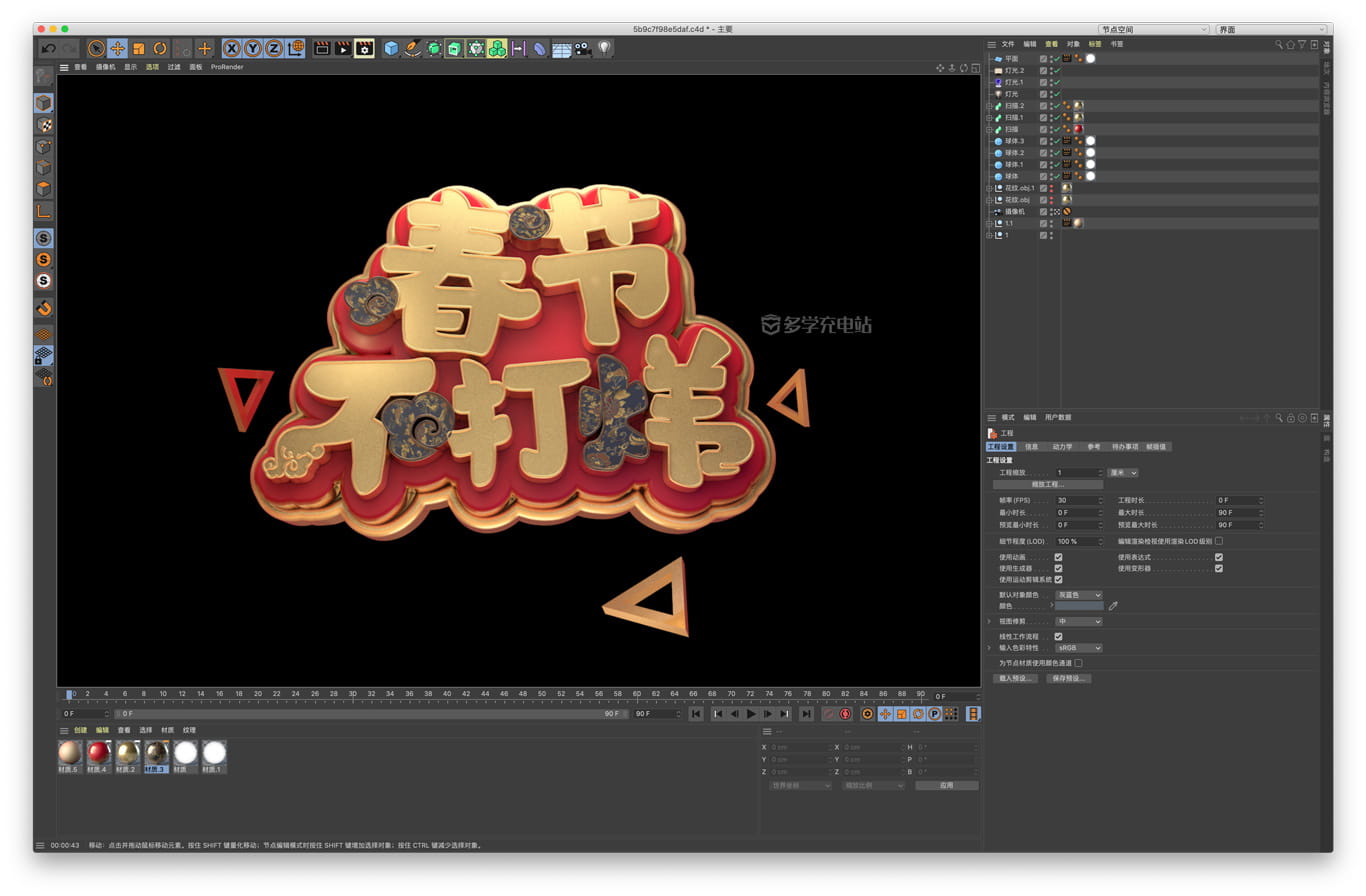This screenshot has height=896, width=1366.
Task: Toggle the visibility dots of the 平面 object
Action: tap(1053, 58)
